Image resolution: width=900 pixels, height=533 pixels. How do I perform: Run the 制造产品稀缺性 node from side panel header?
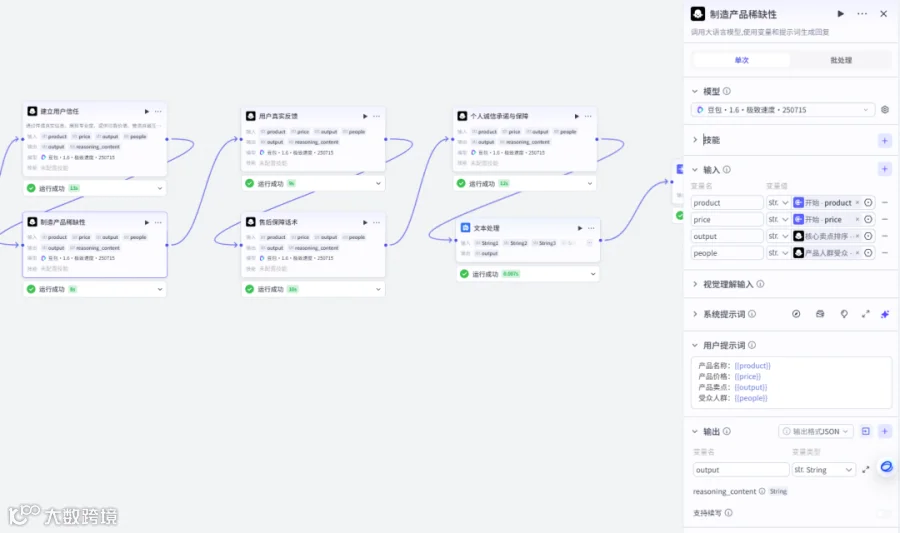[840, 14]
